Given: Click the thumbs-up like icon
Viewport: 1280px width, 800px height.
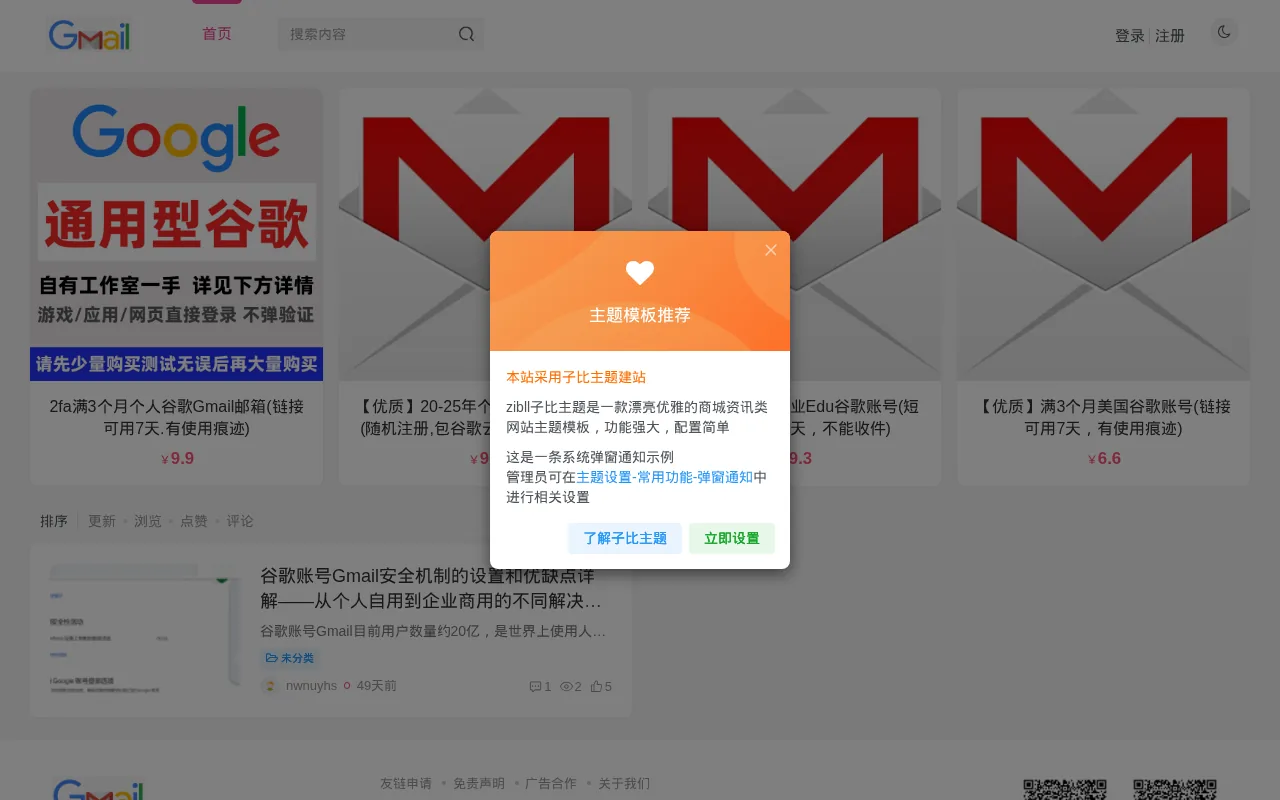Looking at the screenshot, I should 596,686.
